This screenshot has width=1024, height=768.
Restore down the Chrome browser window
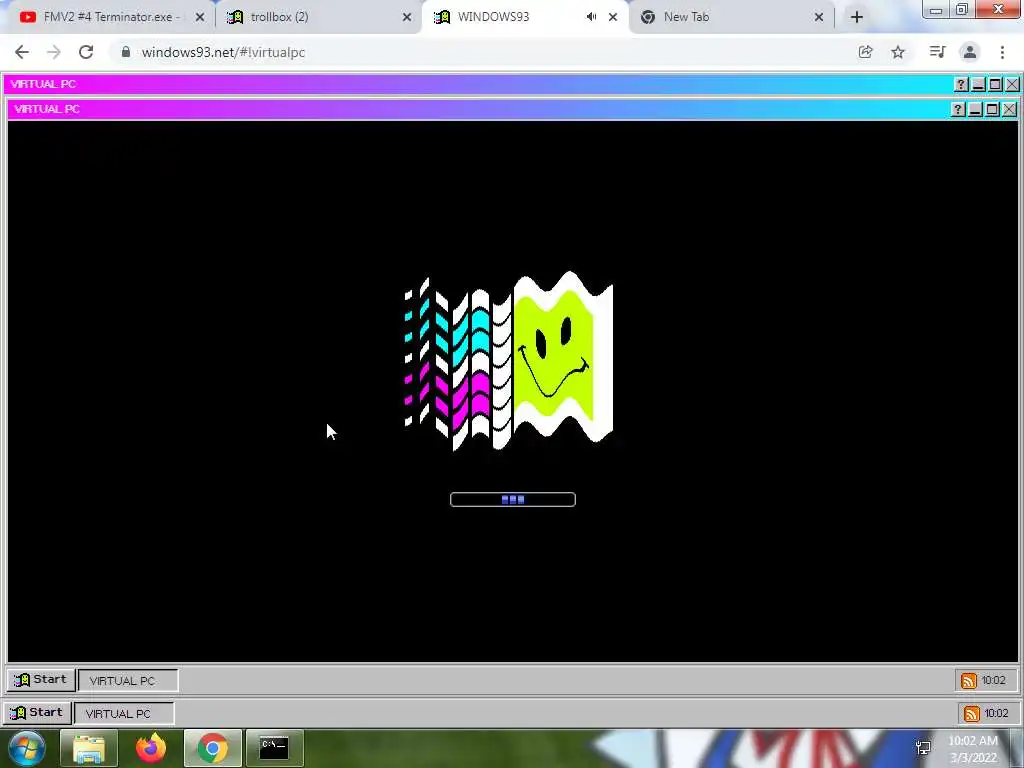tap(962, 10)
